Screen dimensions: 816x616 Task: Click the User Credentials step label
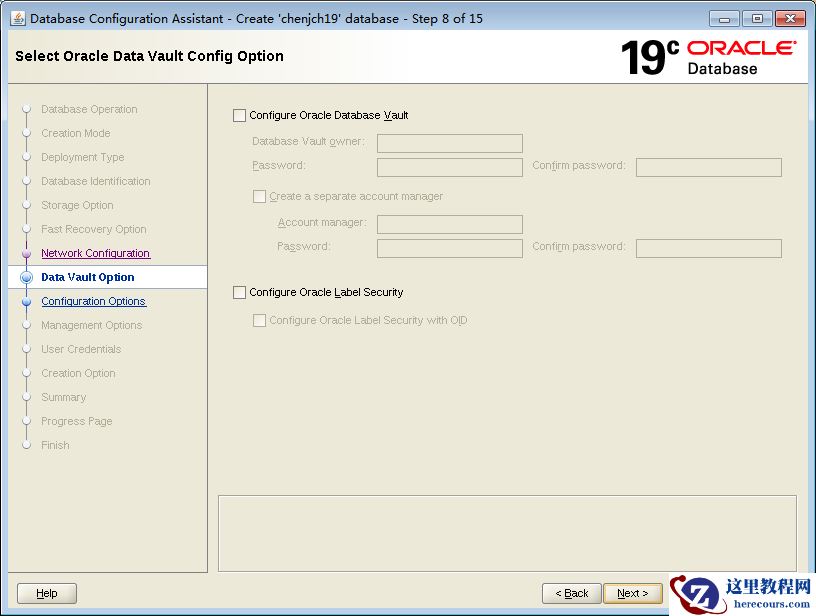[81, 349]
